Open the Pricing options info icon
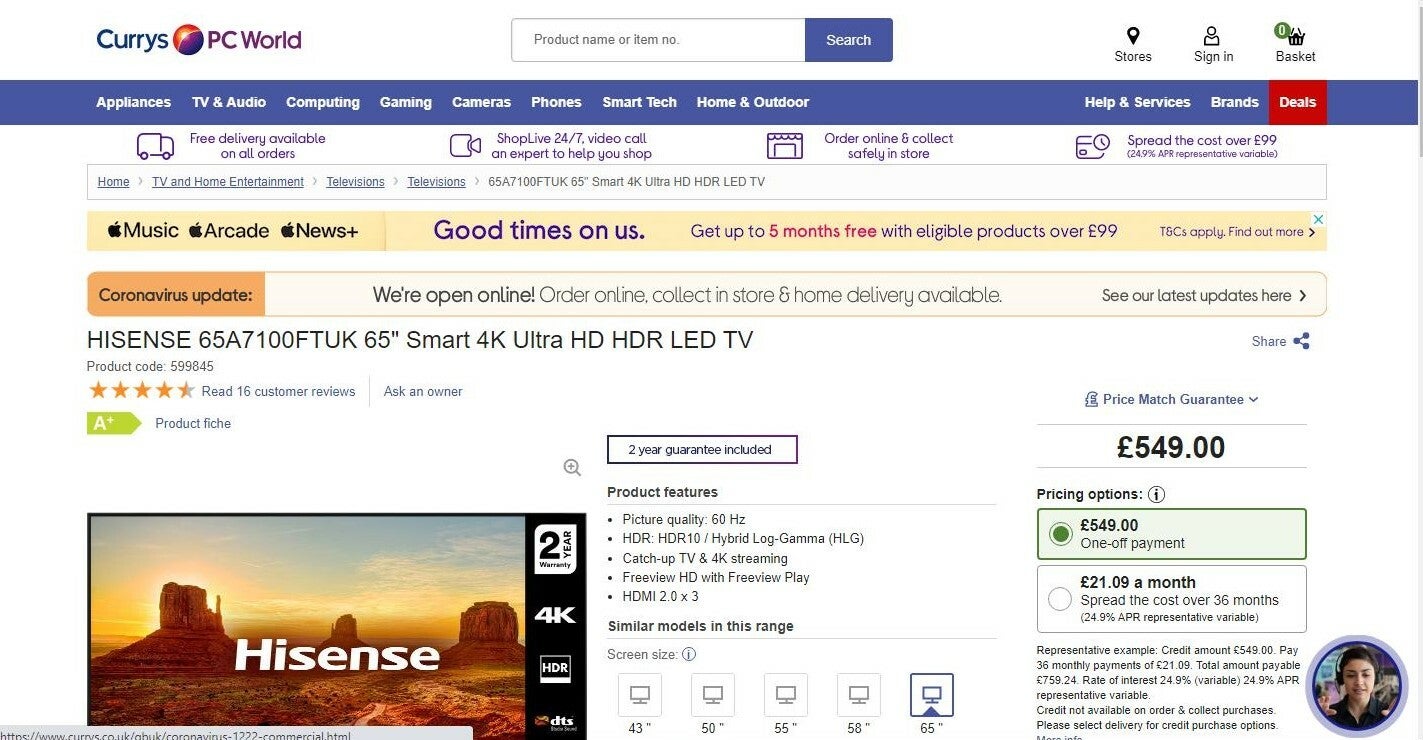Image resolution: width=1423 pixels, height=740 pixels. pyautogui.click(x=1156, y=494)
